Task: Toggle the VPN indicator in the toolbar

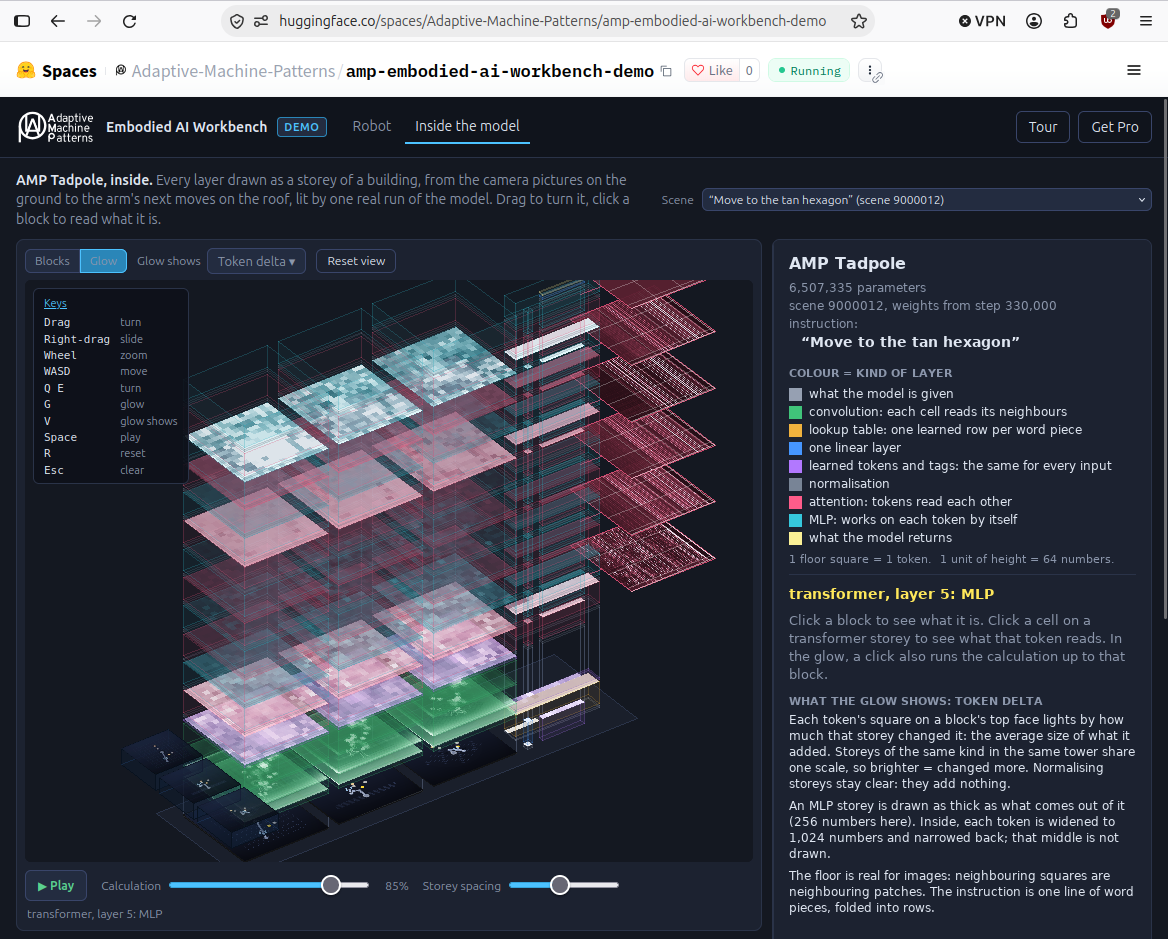Action: tap(982, 21)
